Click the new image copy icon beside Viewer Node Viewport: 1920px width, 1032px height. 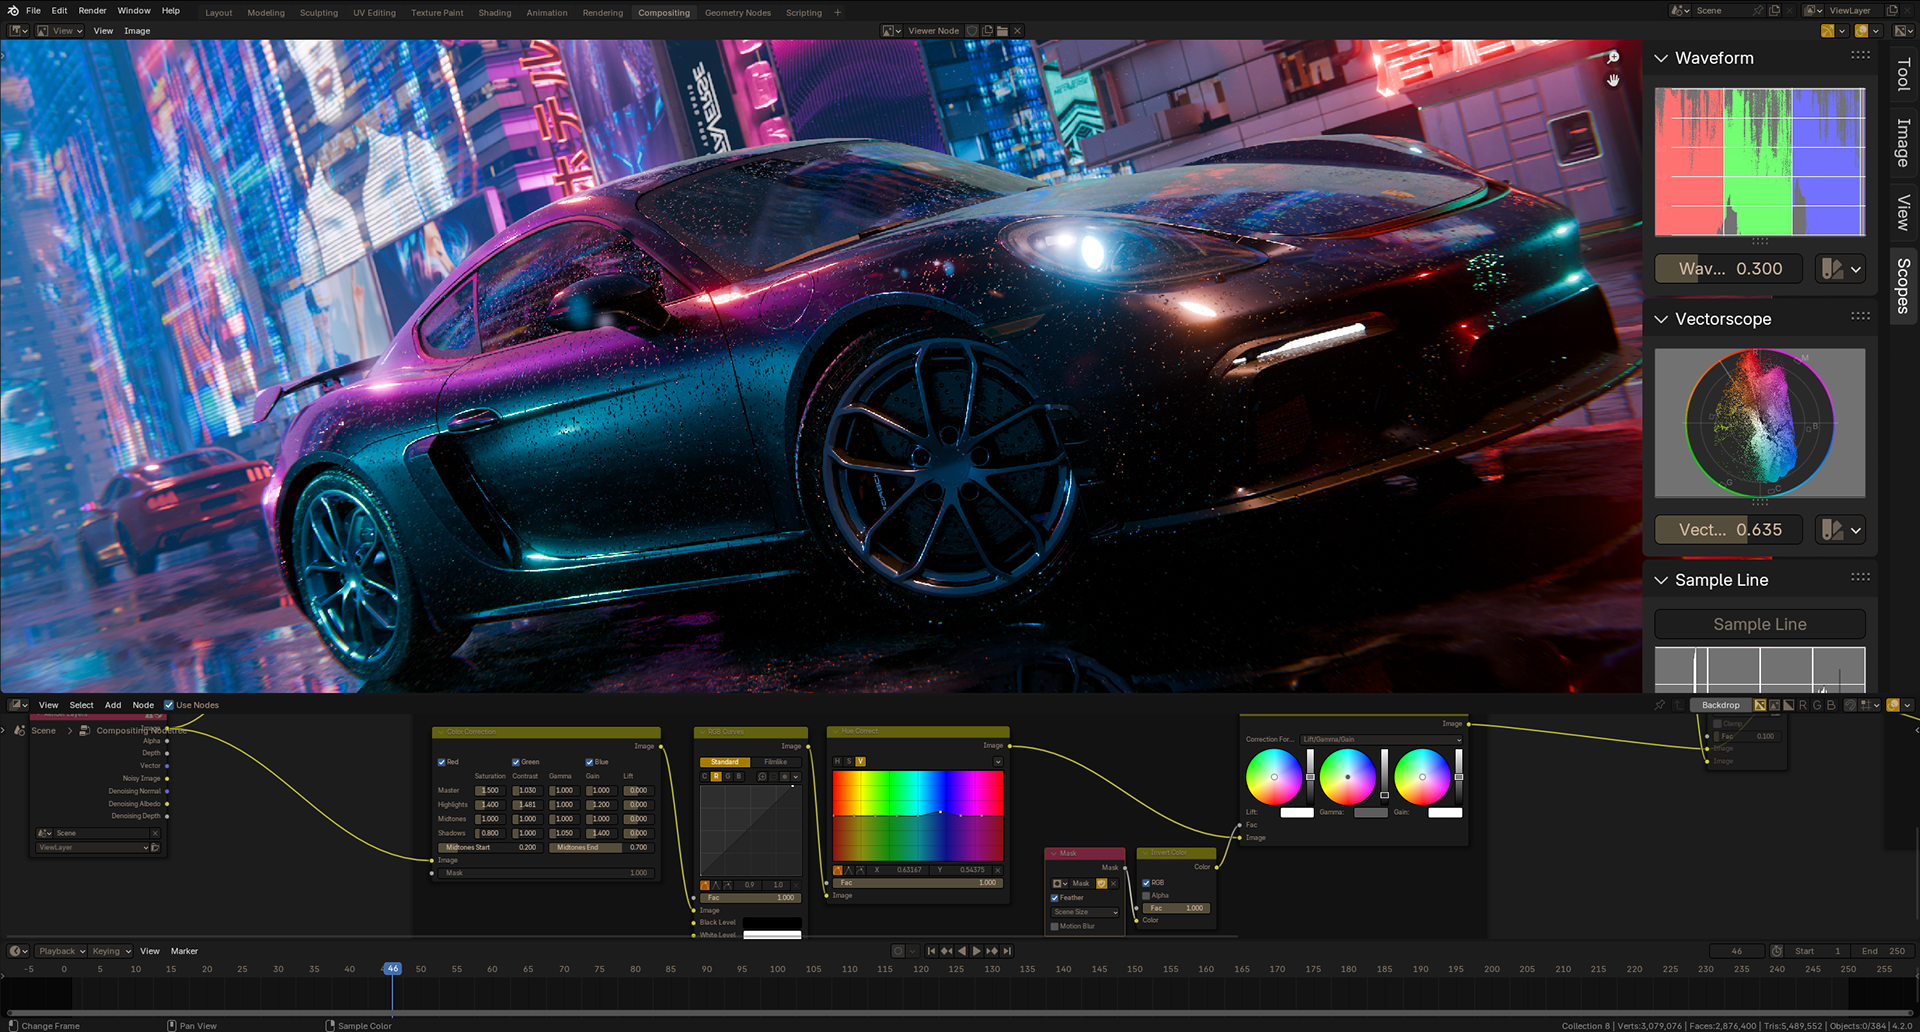click(987, 31)
